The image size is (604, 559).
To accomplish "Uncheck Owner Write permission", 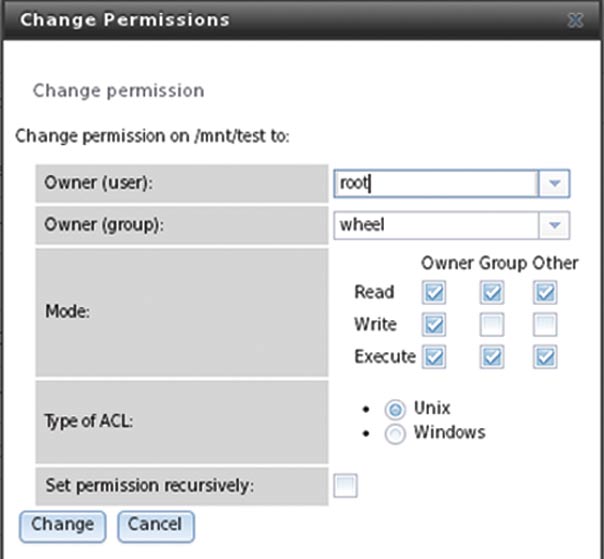I will click(x=434, y=325).
